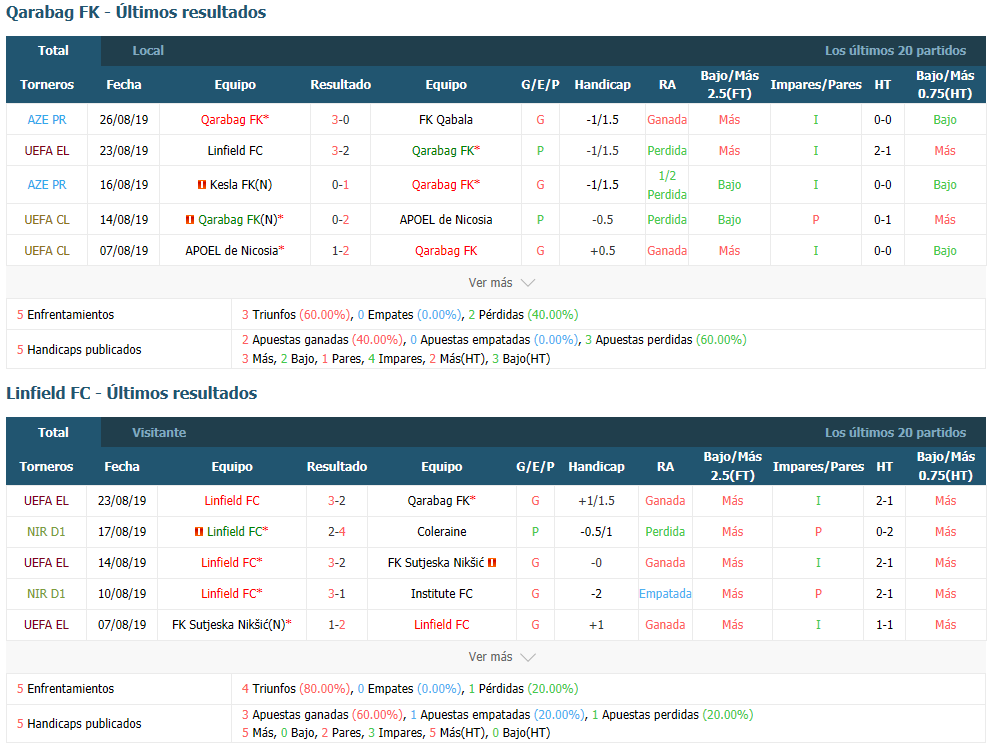The image size is (993, 747).
Task: Click the 'Qarabag FK - Últimos resultados' heading
Action: (x=136, y=12)
